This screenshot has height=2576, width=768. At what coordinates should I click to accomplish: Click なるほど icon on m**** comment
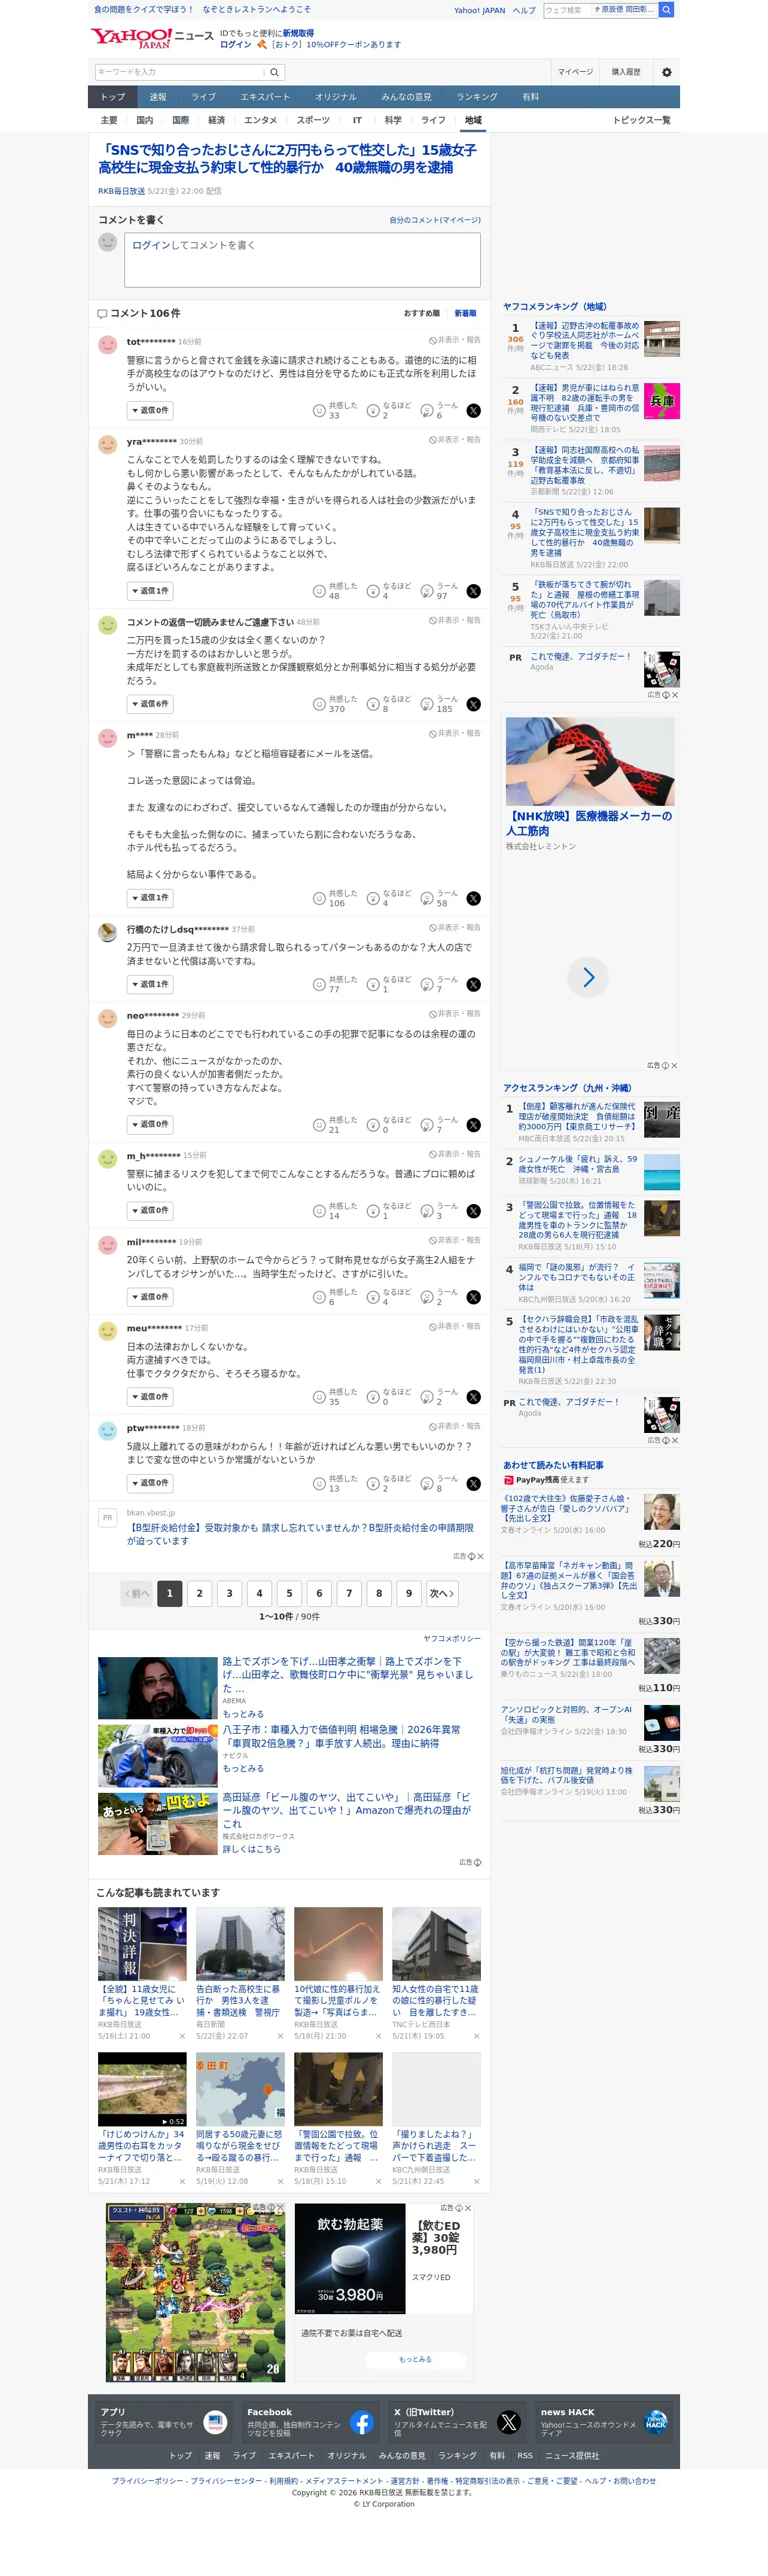[373, 899]
